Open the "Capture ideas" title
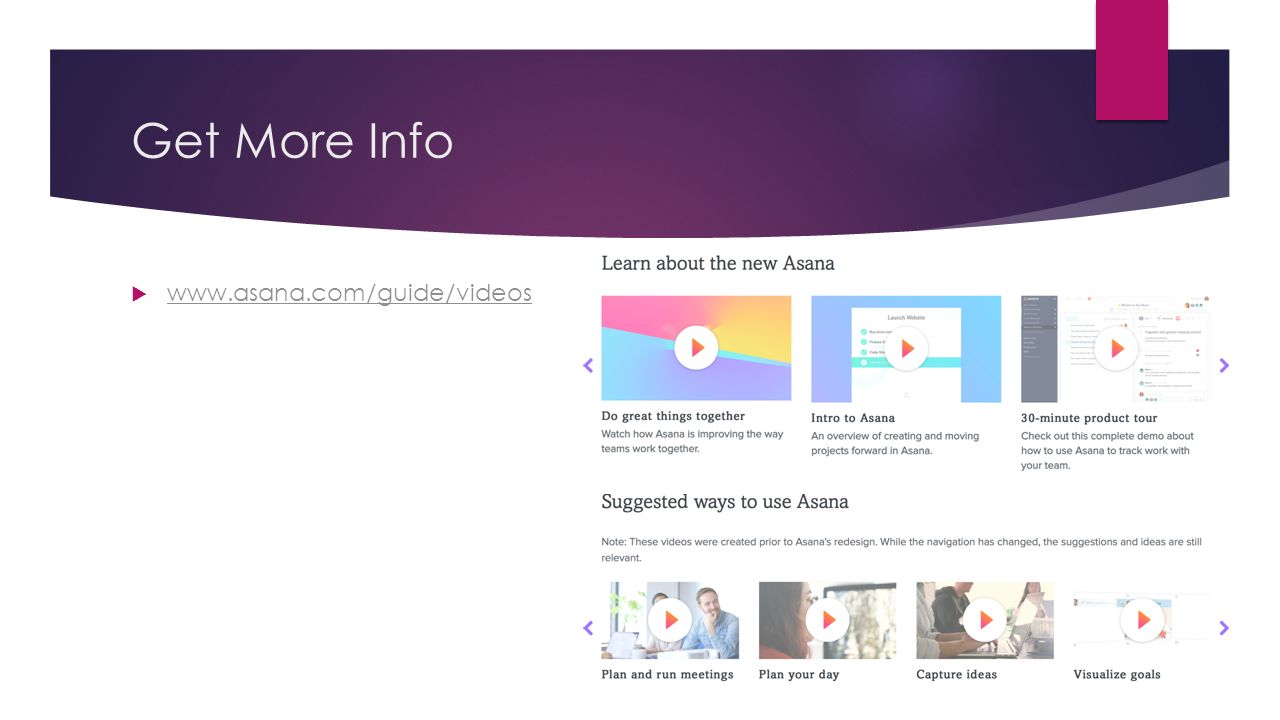The width and height of the screenshot is (1280, 720). 956,674
